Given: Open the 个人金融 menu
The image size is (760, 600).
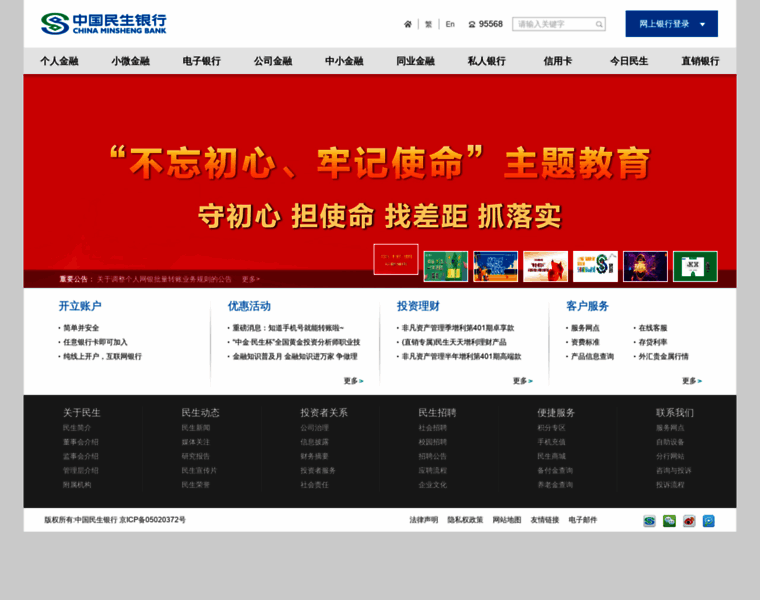Looking at the screenshot, I should (x=59, y=61).
